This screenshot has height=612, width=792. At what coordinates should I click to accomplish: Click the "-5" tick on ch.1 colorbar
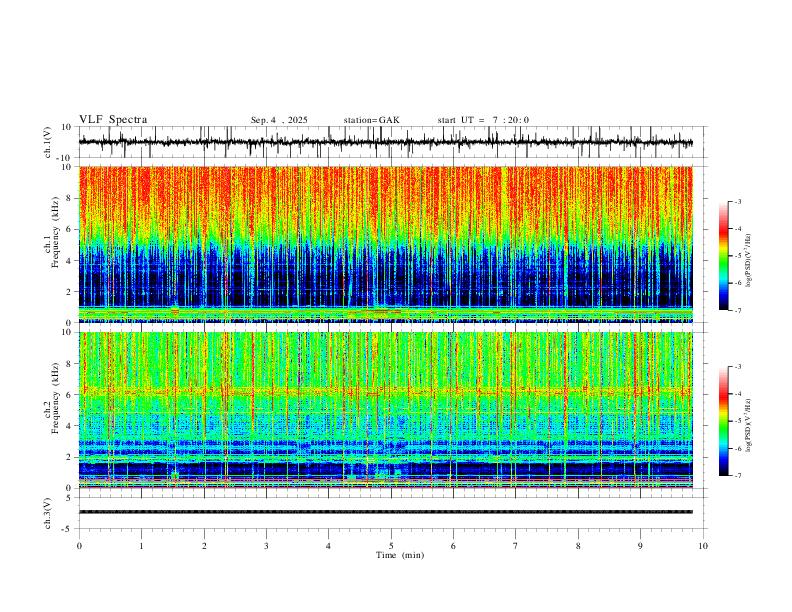point(737,256)
